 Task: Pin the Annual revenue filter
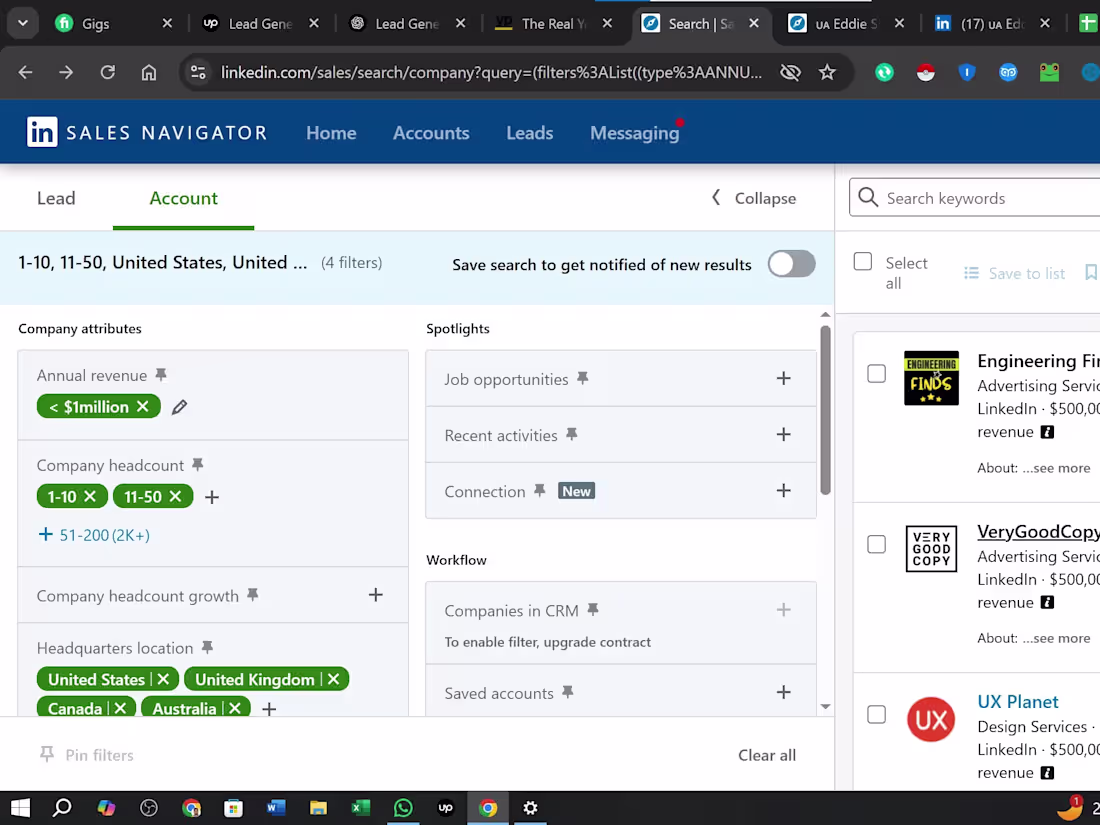click(x=161, y=375)
